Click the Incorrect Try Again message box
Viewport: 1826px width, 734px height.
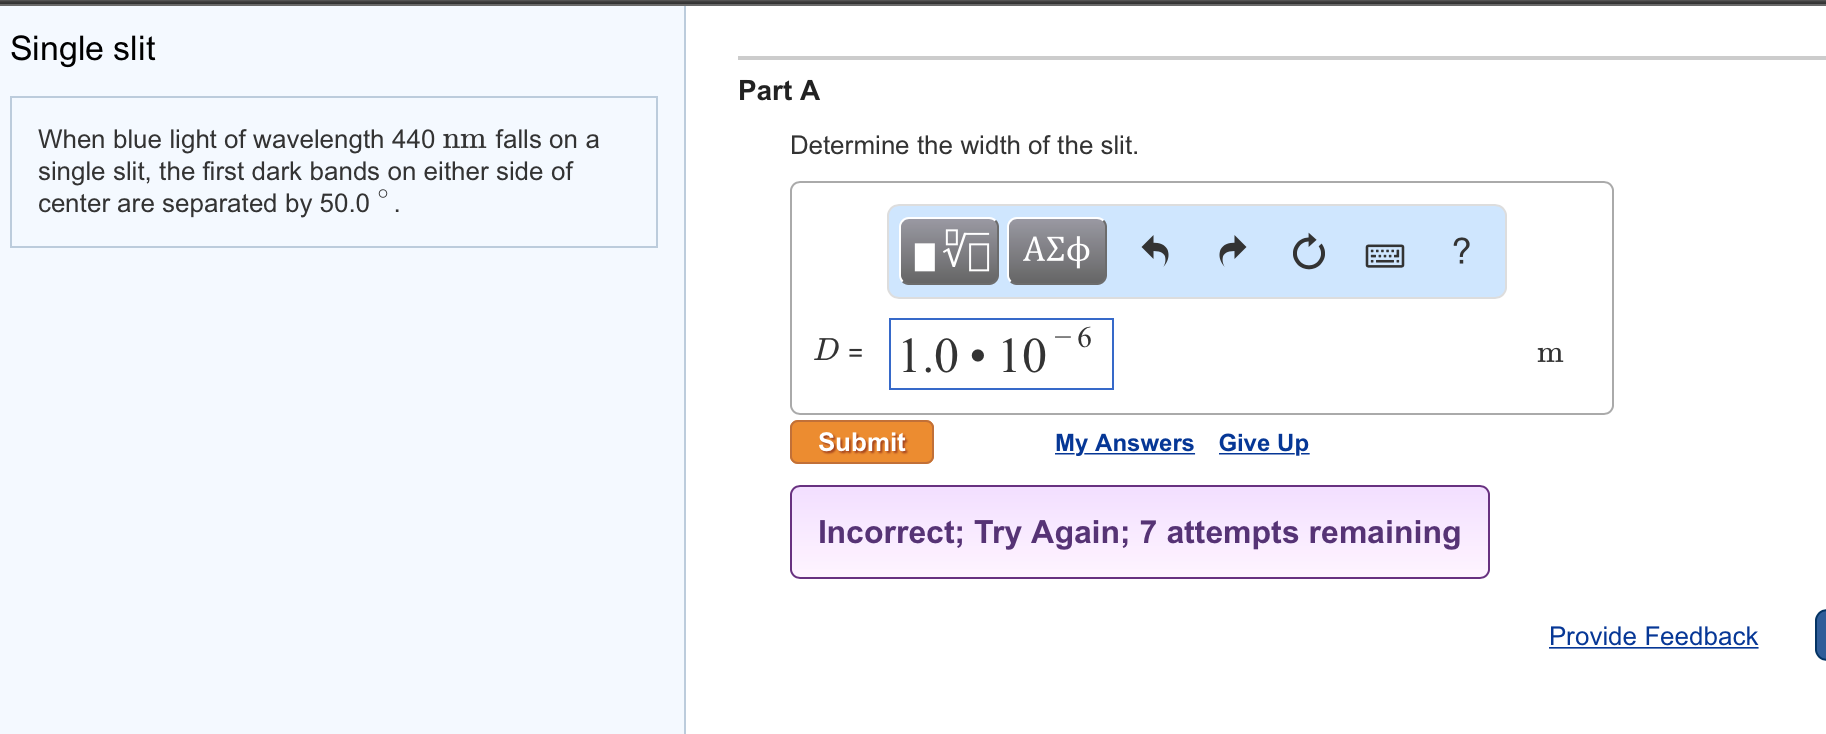click(1139, 531)
